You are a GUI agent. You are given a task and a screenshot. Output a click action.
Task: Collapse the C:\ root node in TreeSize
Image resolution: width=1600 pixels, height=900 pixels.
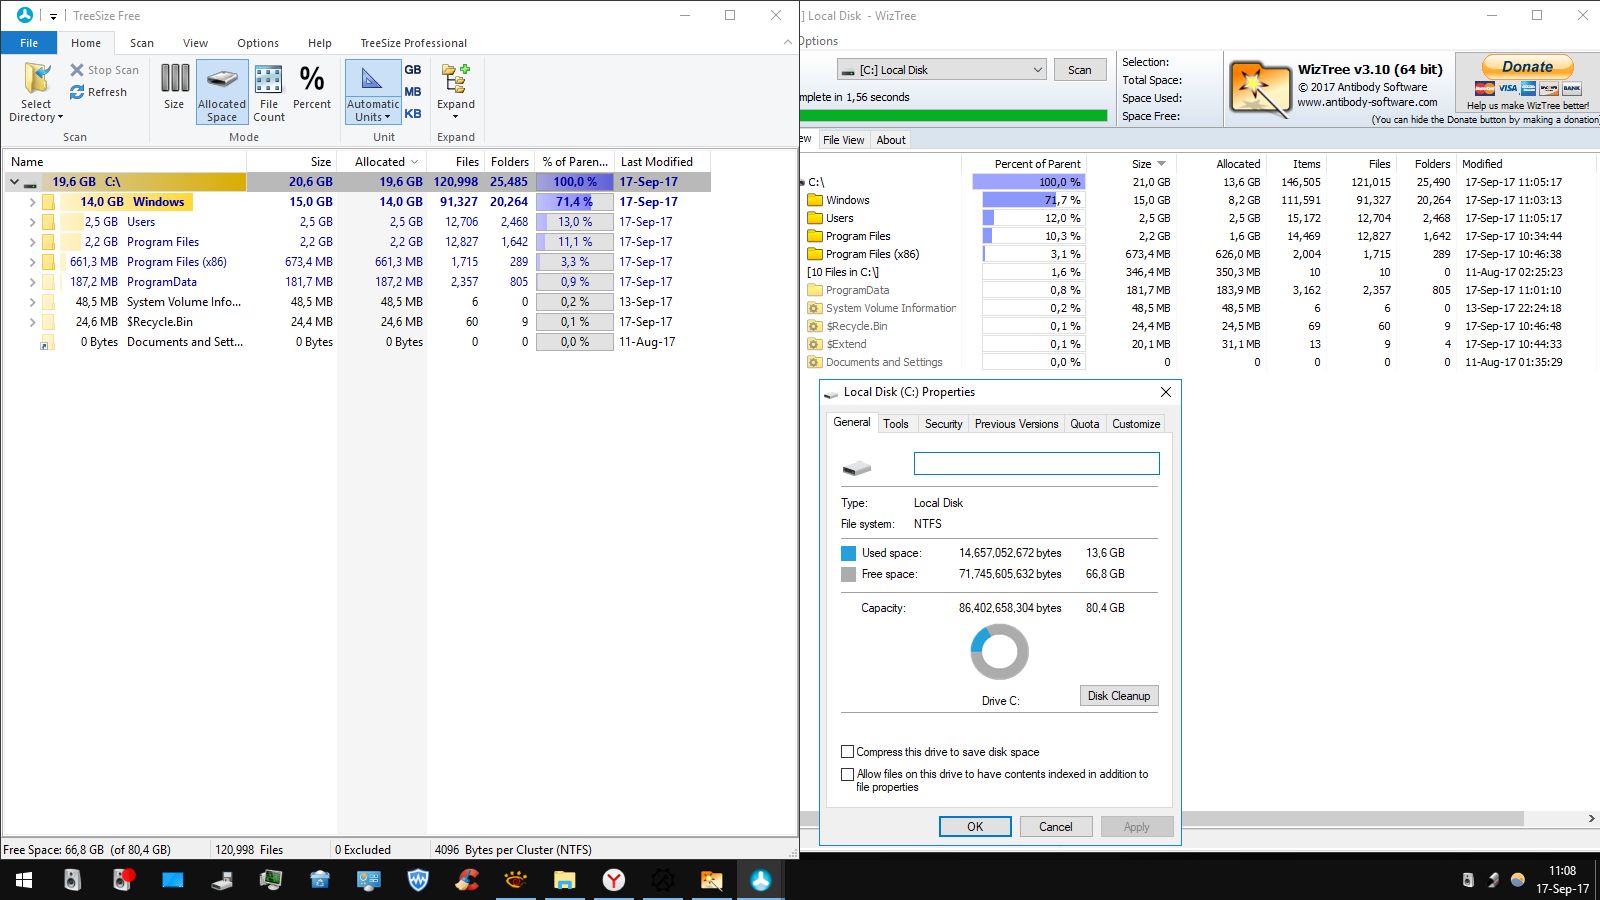(14, 182)
